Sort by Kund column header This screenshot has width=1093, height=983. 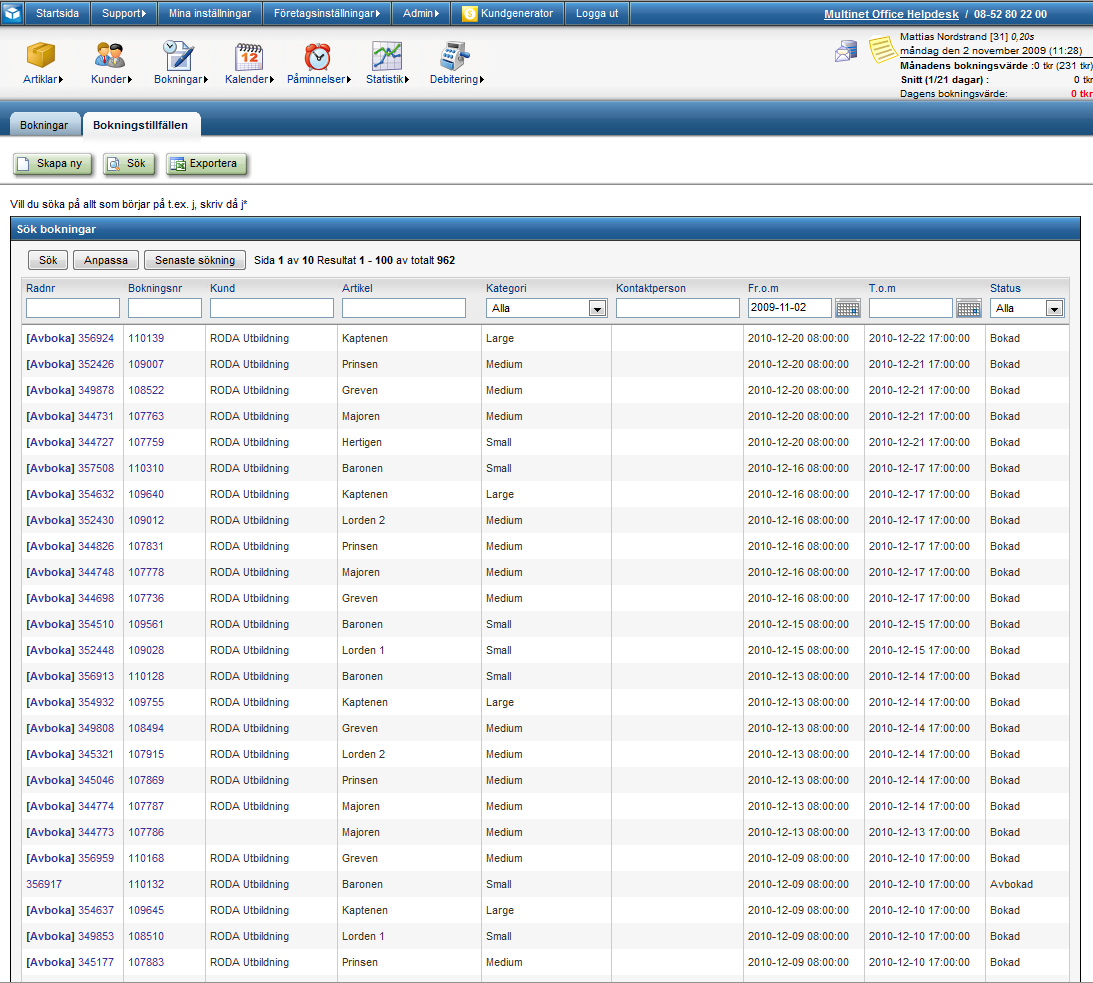(x=222, y=288)
